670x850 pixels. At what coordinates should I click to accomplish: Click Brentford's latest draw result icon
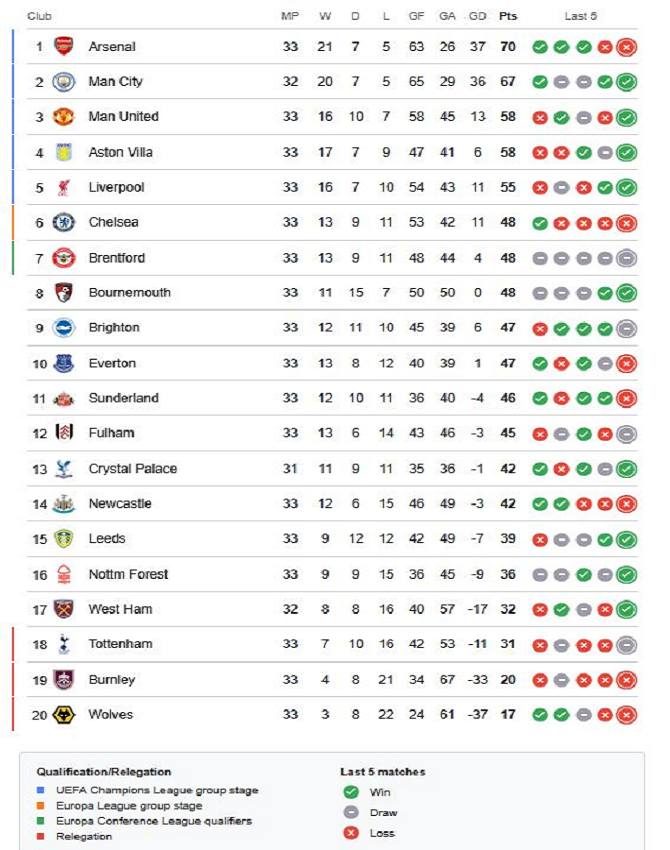626,258
